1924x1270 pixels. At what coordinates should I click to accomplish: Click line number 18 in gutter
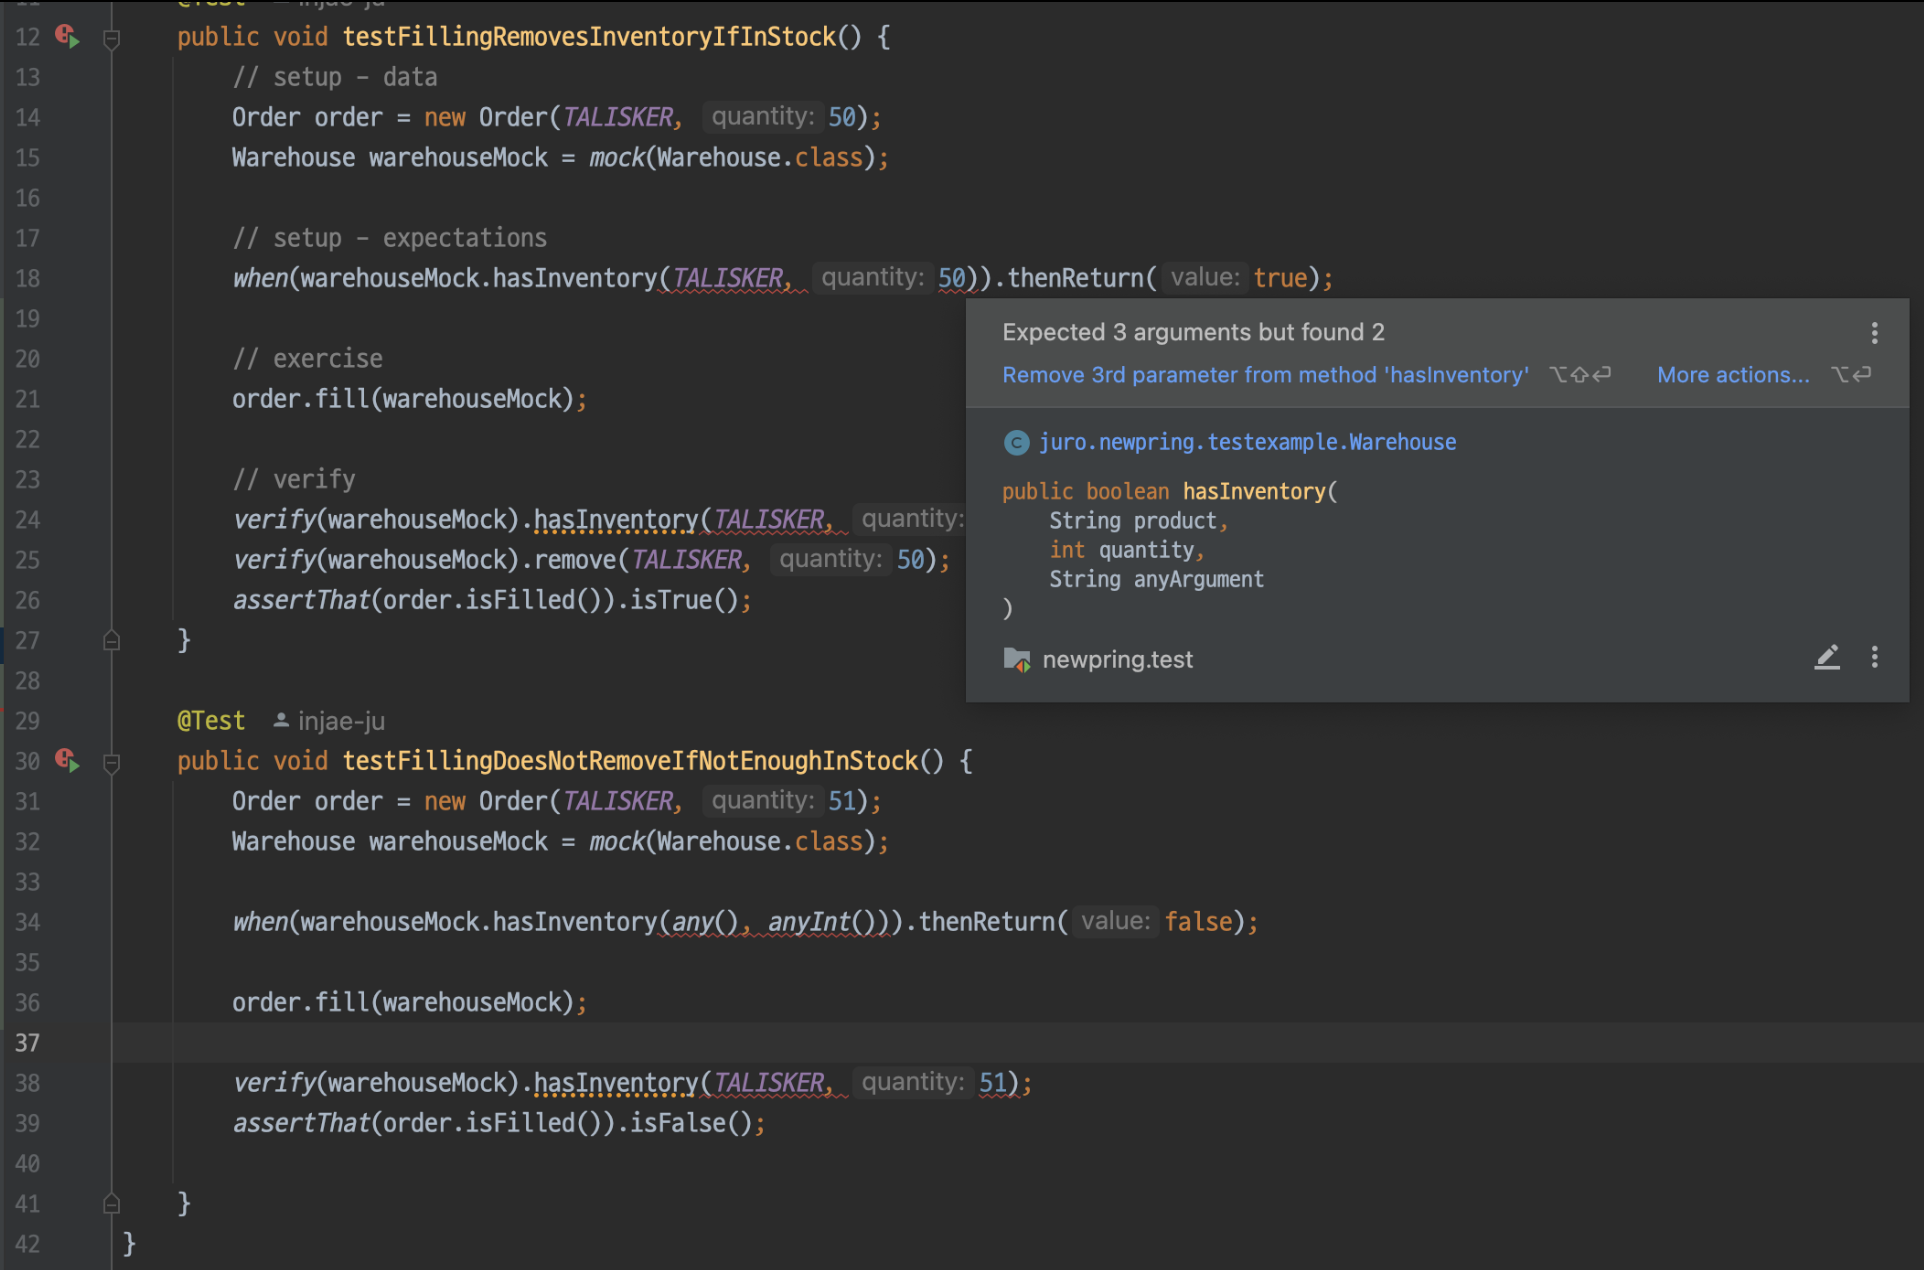tap(27, 278)
